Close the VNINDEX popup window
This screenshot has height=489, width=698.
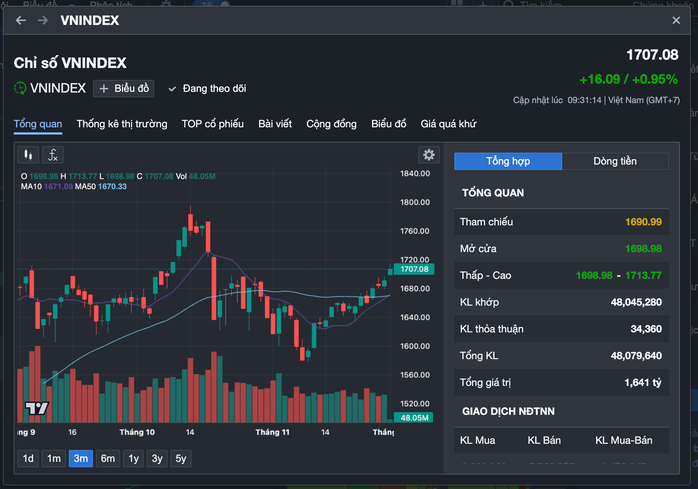(676, 20)
